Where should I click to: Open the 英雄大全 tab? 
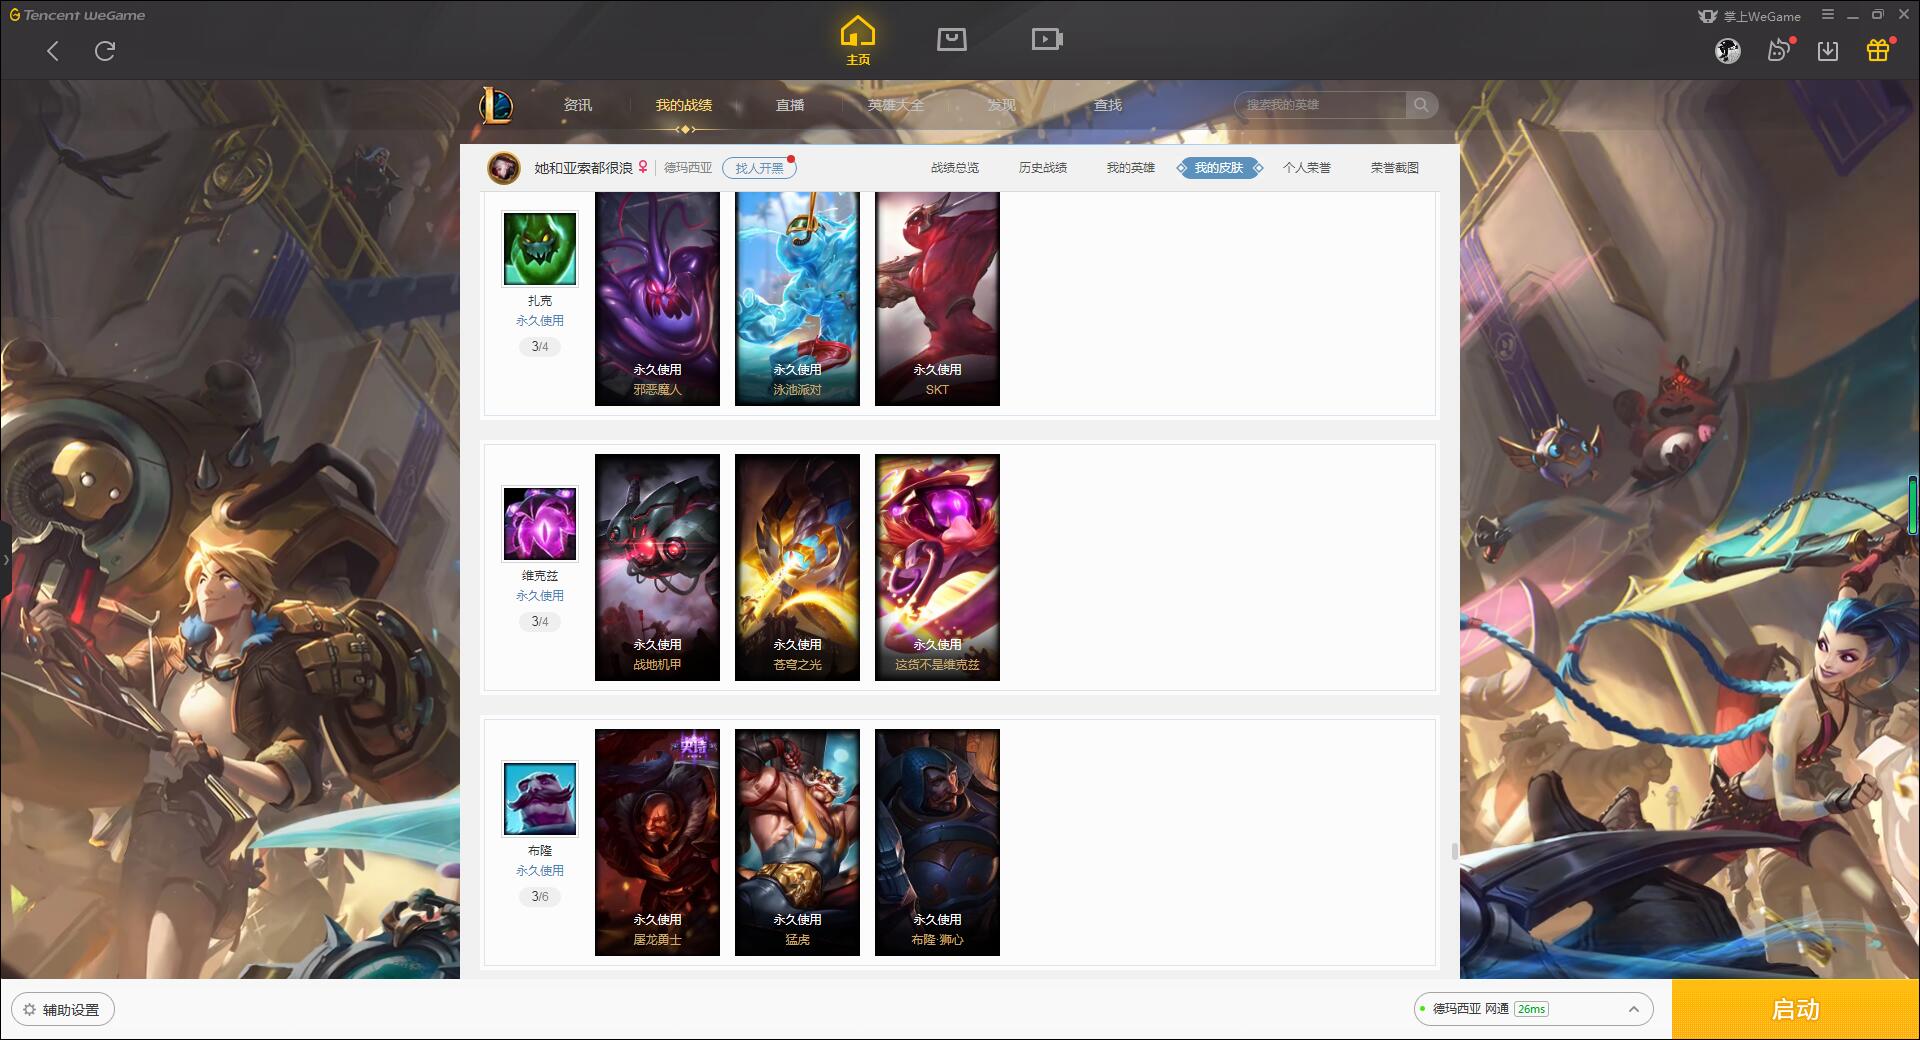pos(896,105)
